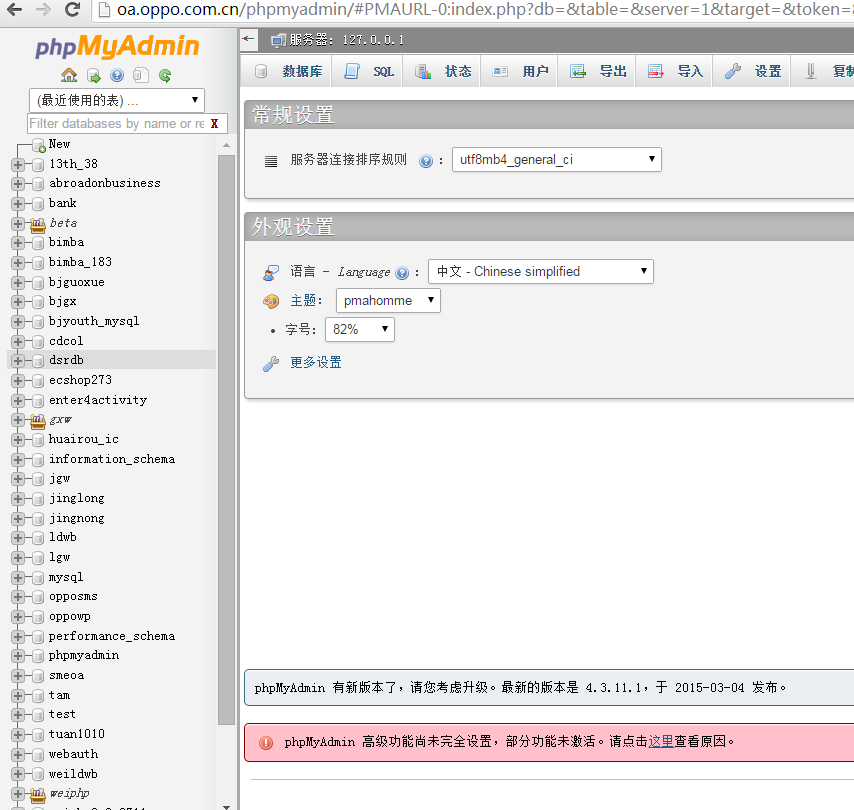This screenshot has height=810, width=854.
Task: Click the list icon beside 服务器连接排序规则
Action: coord(271,161)
